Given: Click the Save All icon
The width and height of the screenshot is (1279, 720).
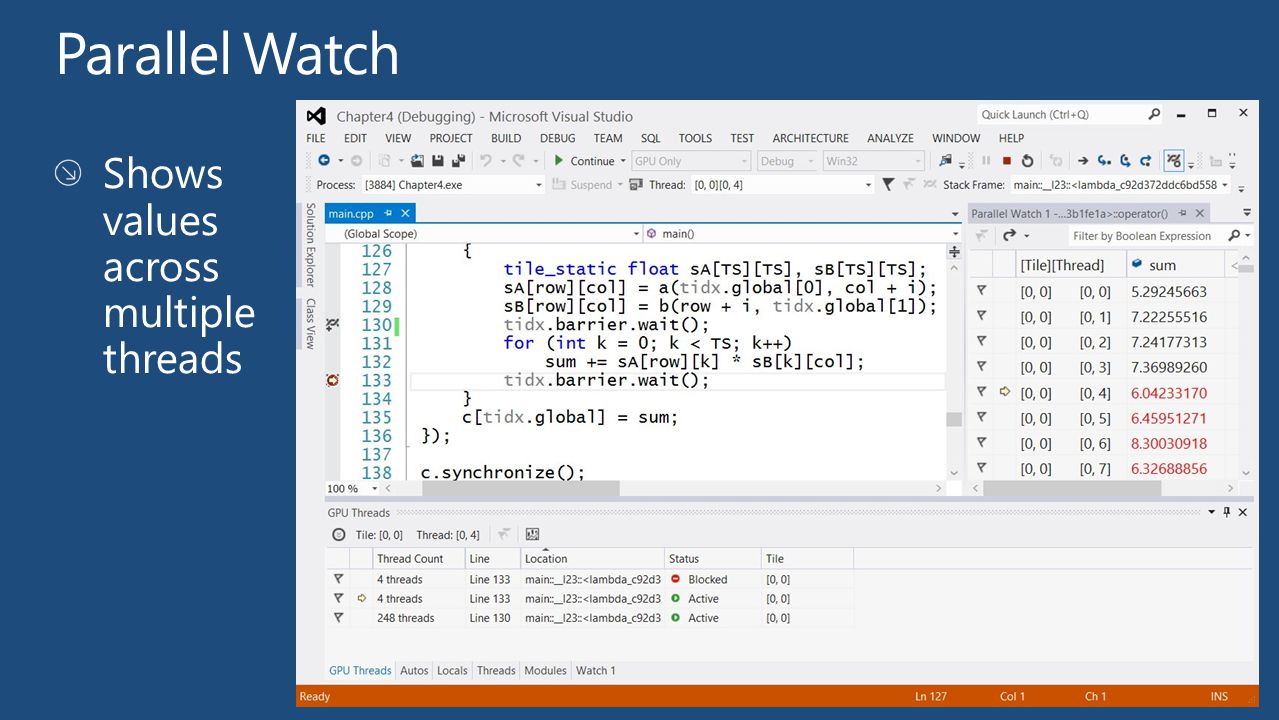Looking at the screenshot, I should click(x=458, y=160).
